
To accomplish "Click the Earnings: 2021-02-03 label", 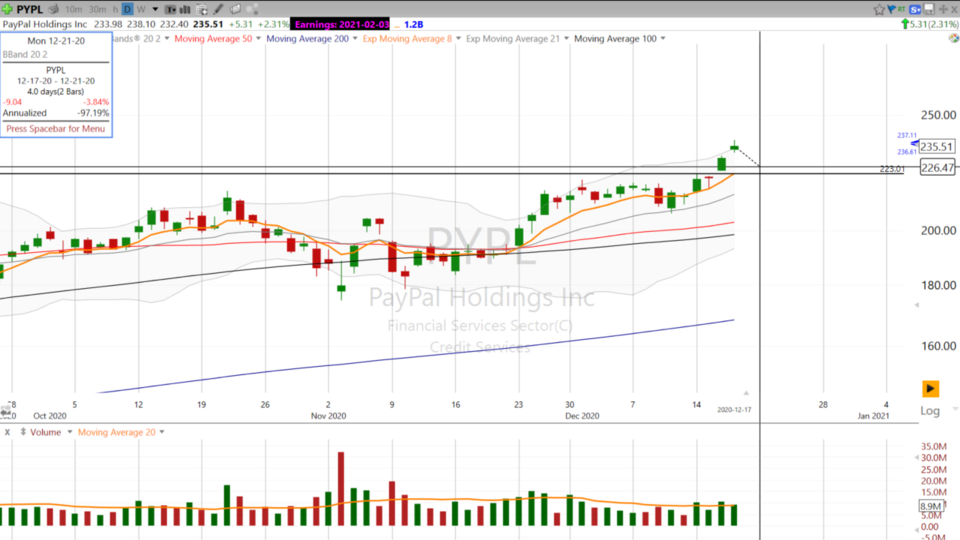I will [342, 24].
